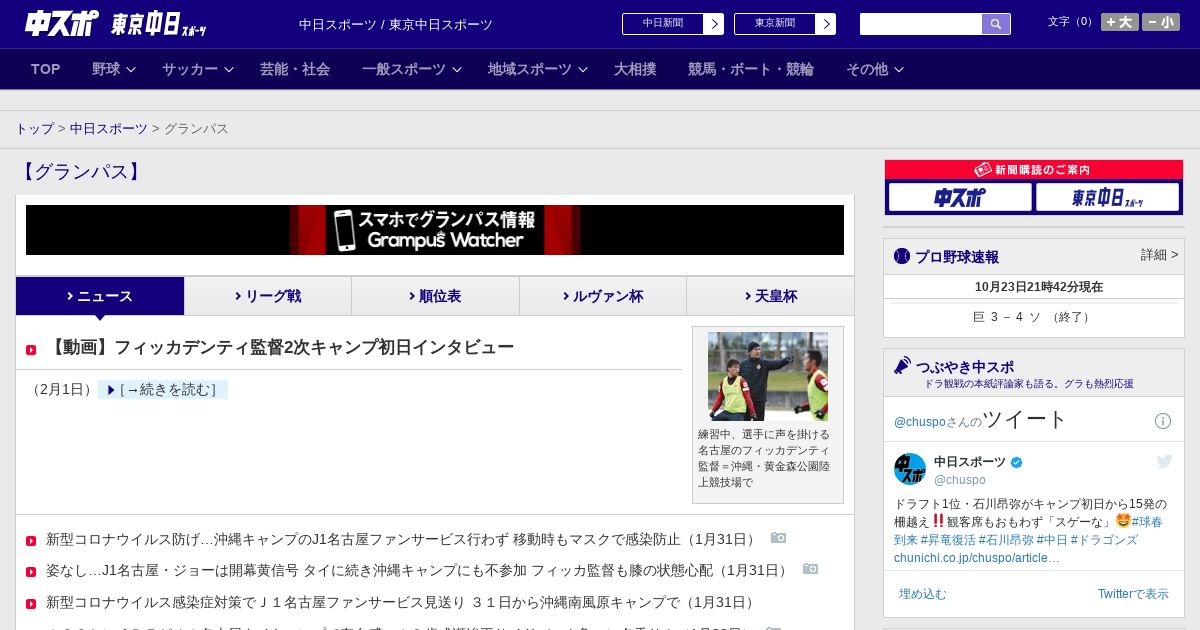Focus the header search field
Screen dimensions: 1200x630
click(921, 24)
